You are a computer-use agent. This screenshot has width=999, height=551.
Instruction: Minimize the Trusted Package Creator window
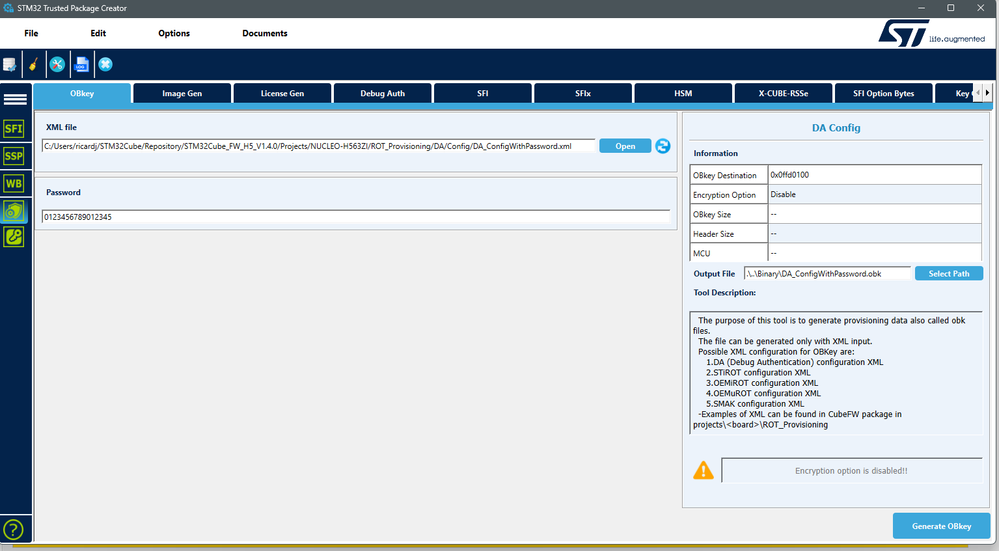921,8
